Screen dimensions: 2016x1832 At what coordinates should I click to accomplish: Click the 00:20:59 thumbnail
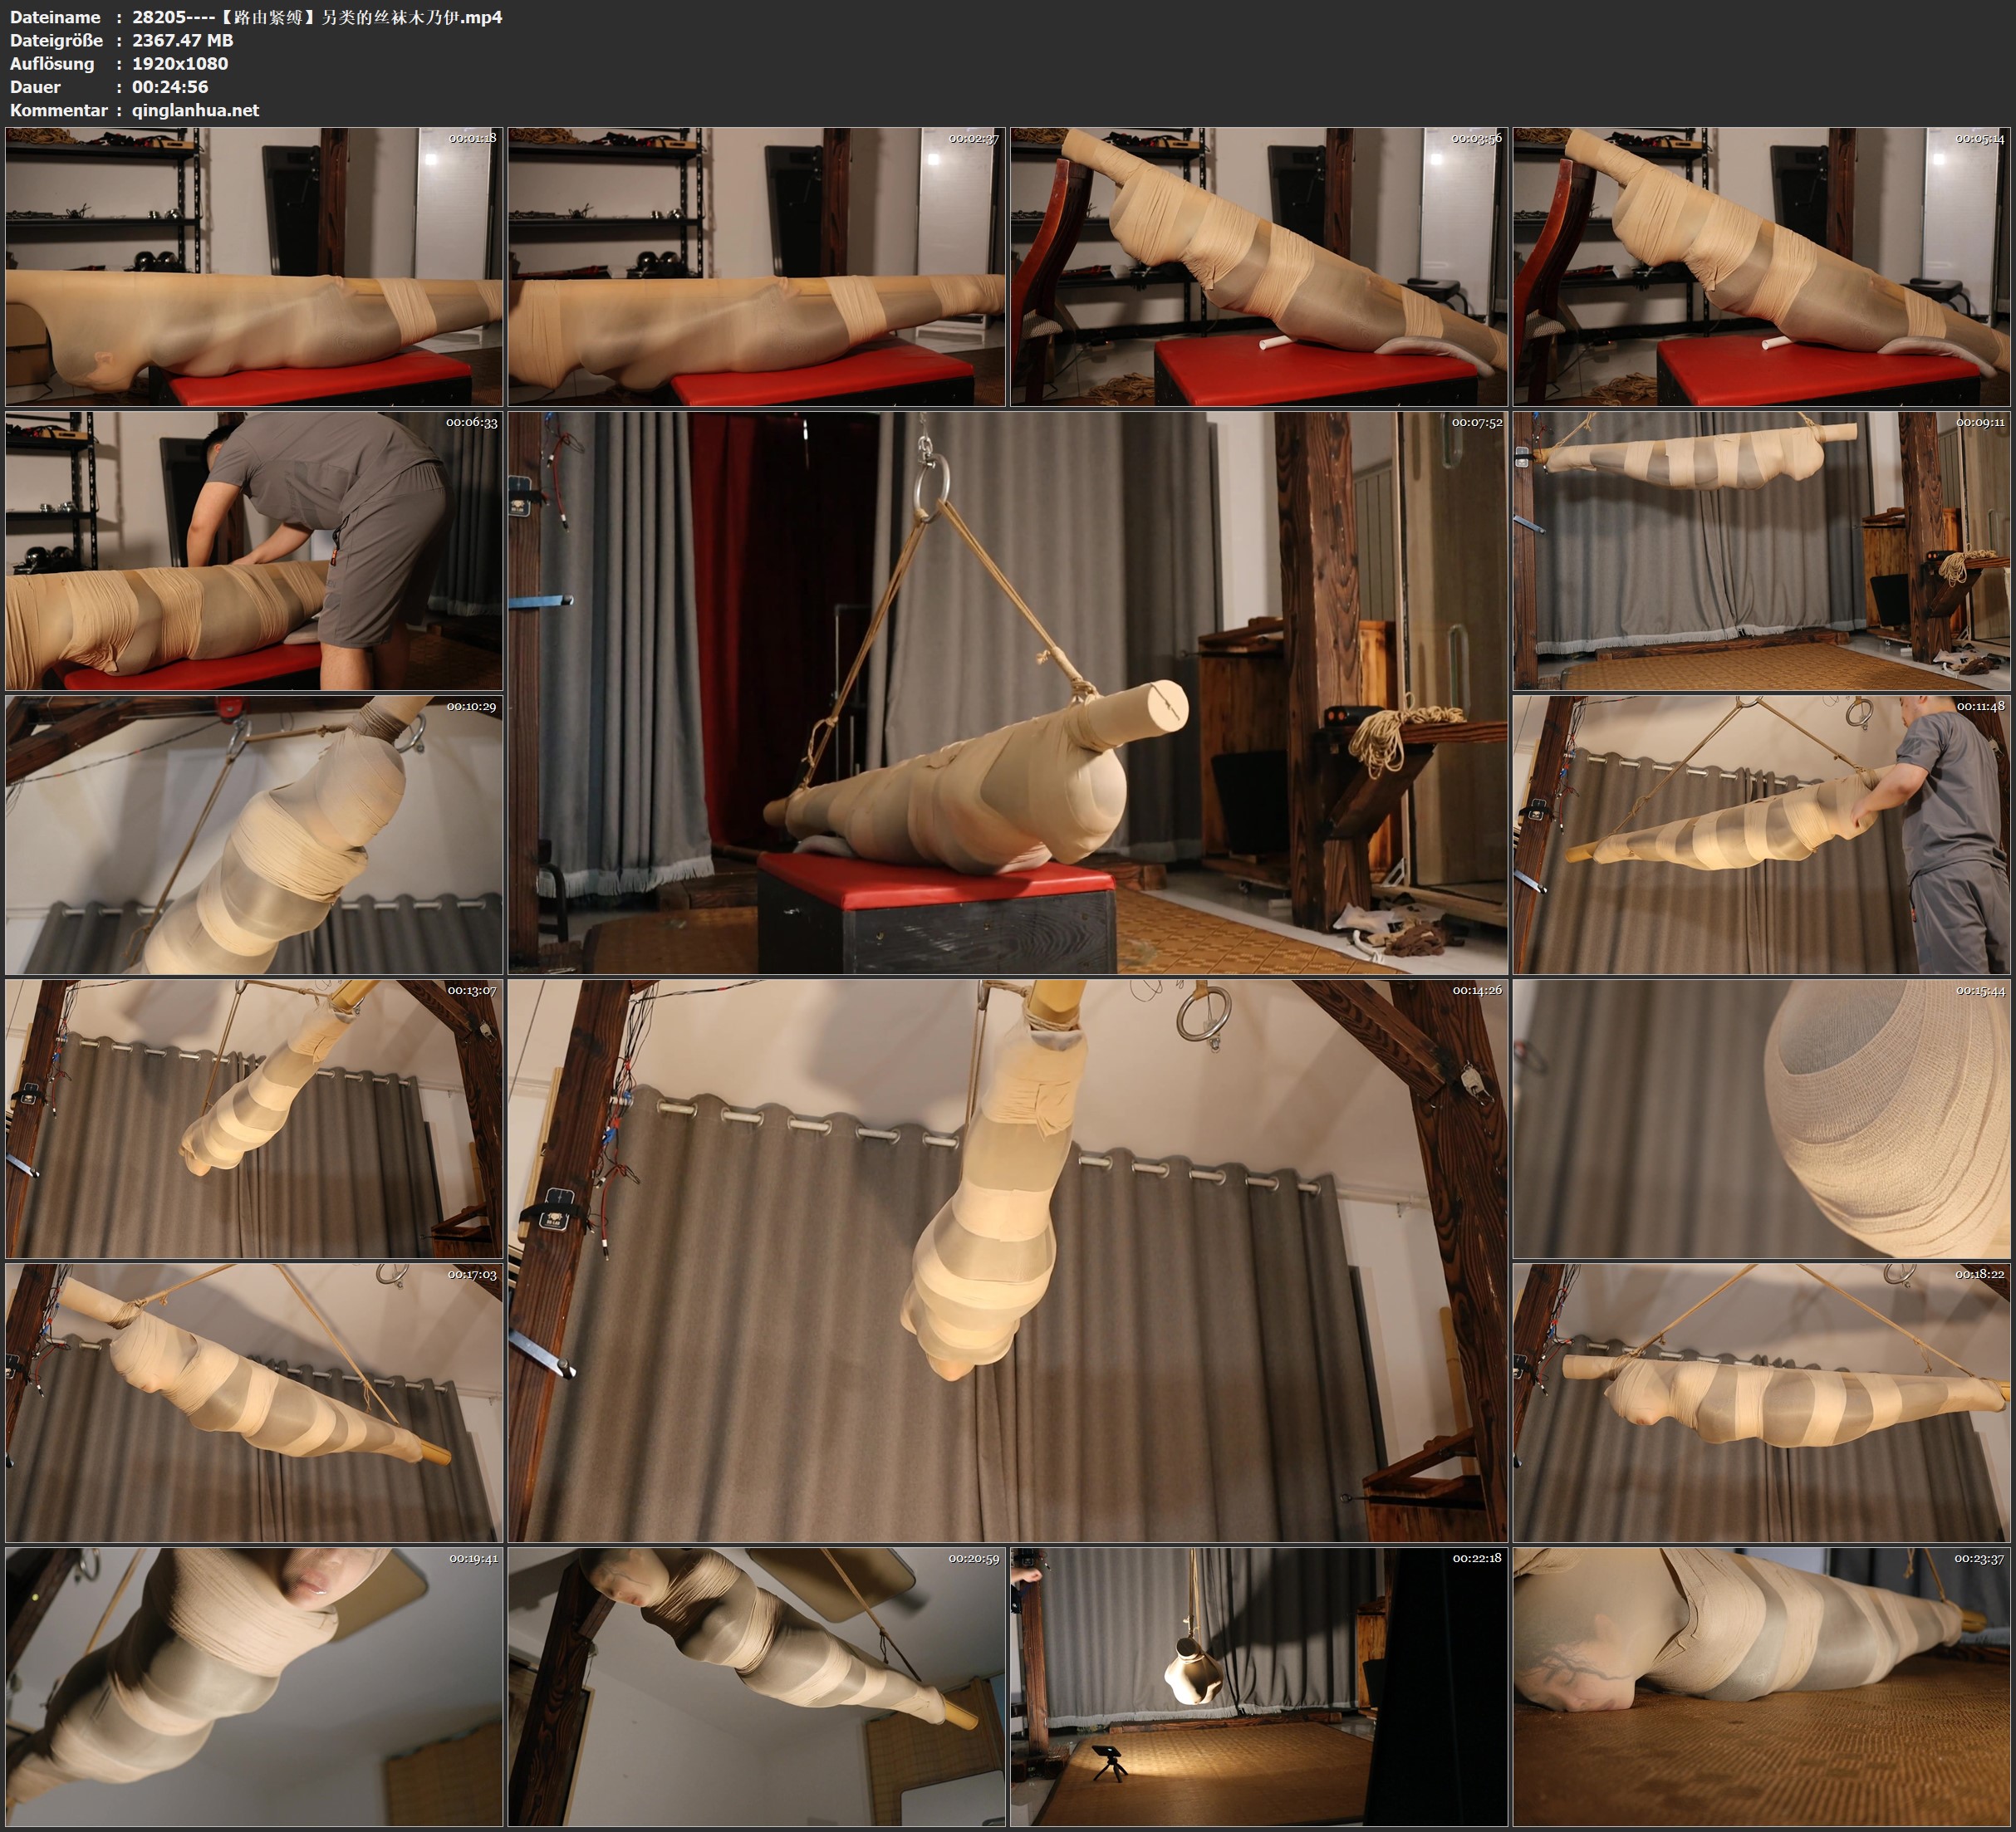[756, 1686]
